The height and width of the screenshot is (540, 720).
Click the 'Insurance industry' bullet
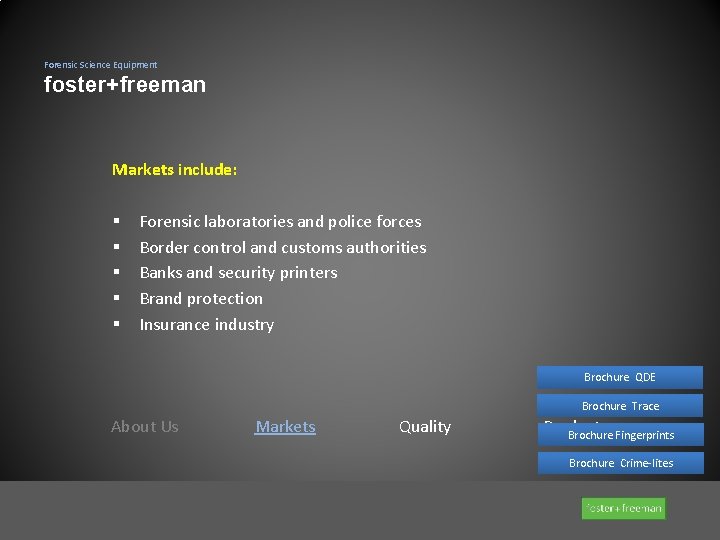coord(207,325)
